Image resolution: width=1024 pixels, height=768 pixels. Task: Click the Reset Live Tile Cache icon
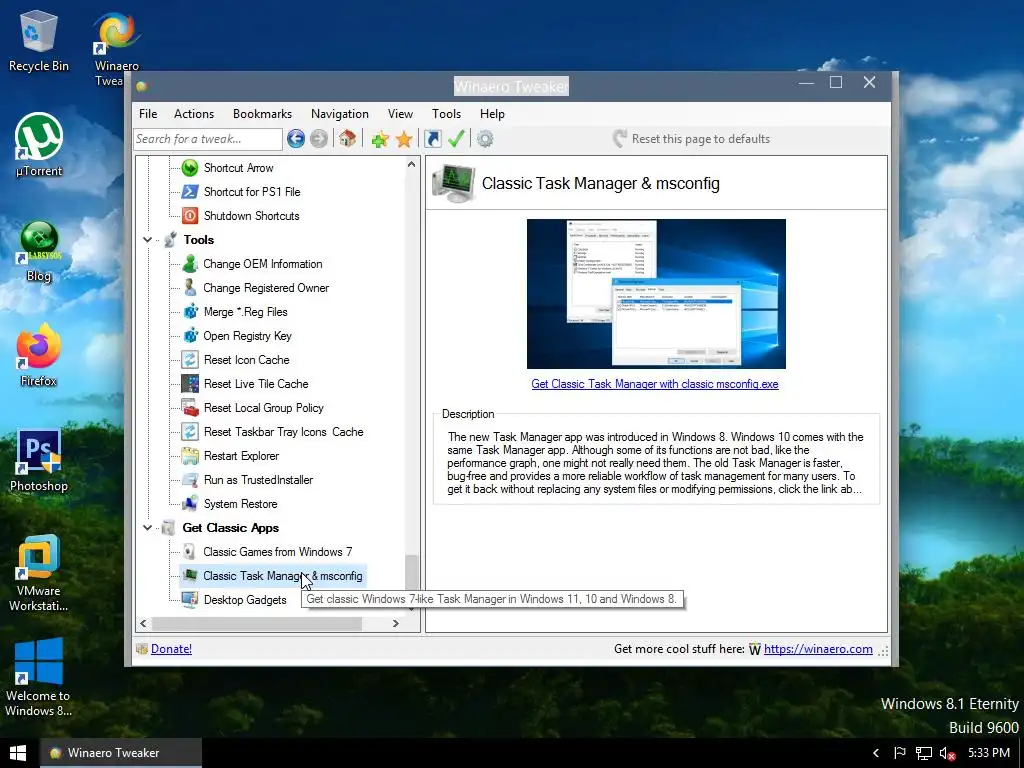point(190,384)
